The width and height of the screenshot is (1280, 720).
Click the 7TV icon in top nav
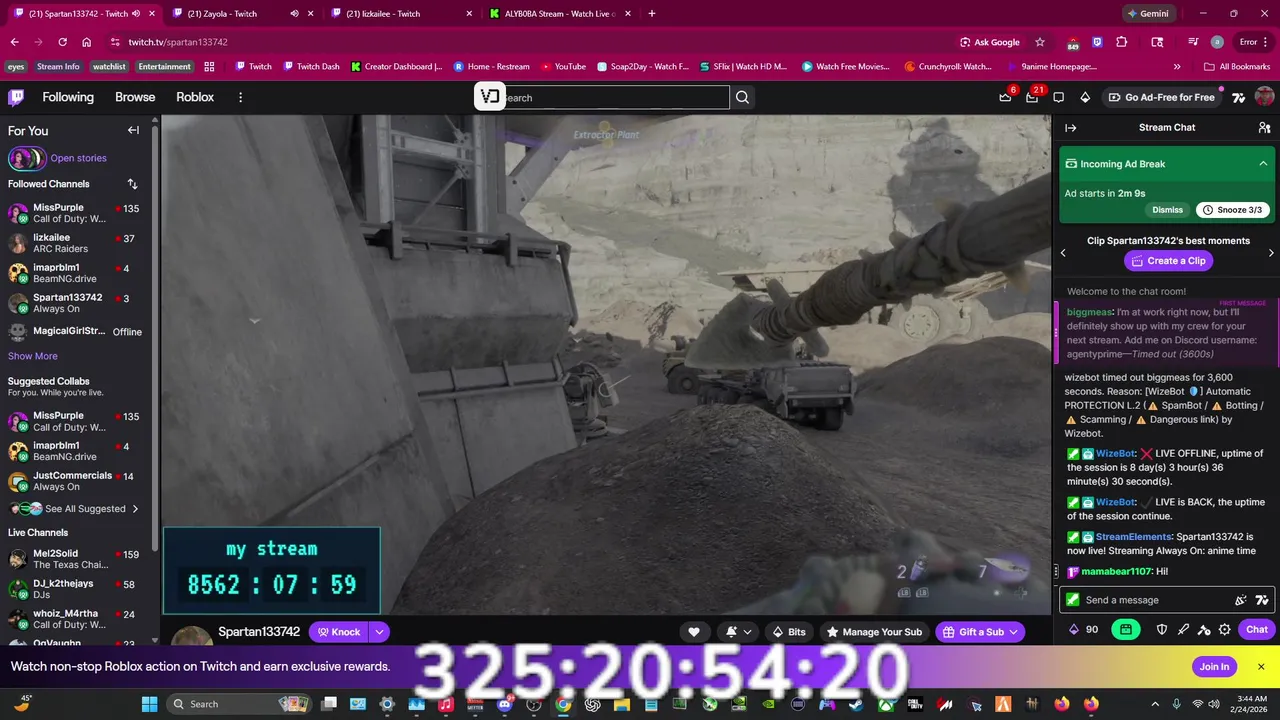(1238, 97)
